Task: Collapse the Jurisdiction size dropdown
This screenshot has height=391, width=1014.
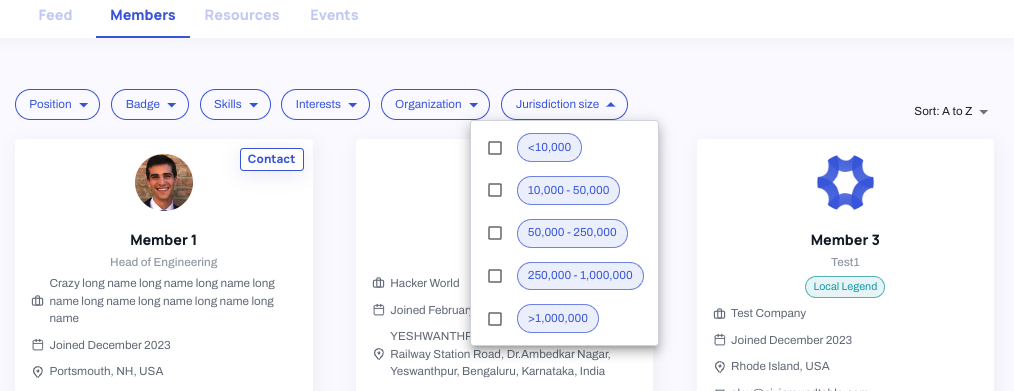Action: (564, 105)
